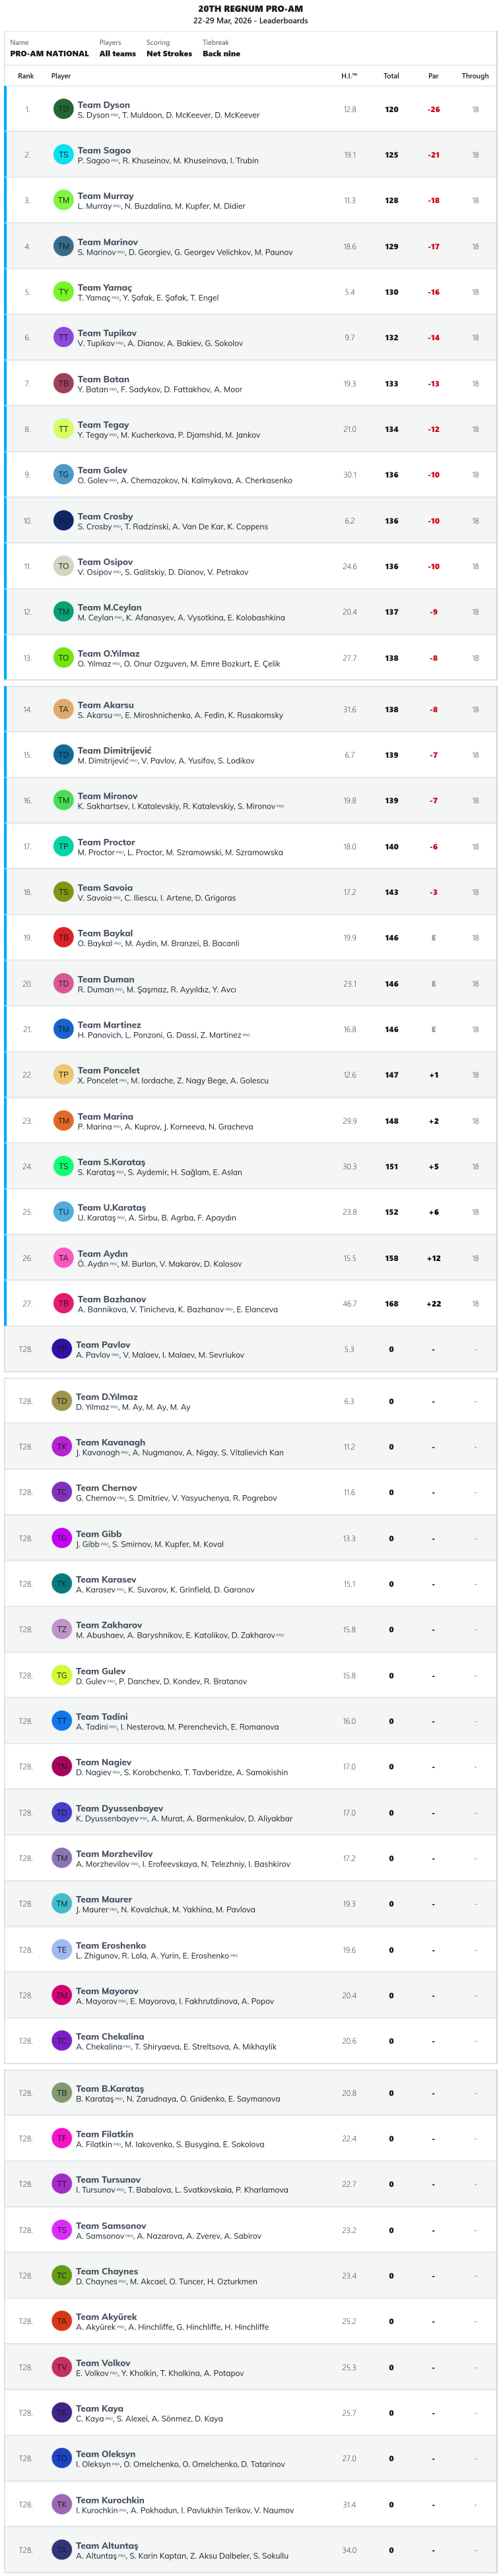Viewport: 499px width, 2576px height.
Task: Open the Team Murray name link
Action: click(105, 196)
